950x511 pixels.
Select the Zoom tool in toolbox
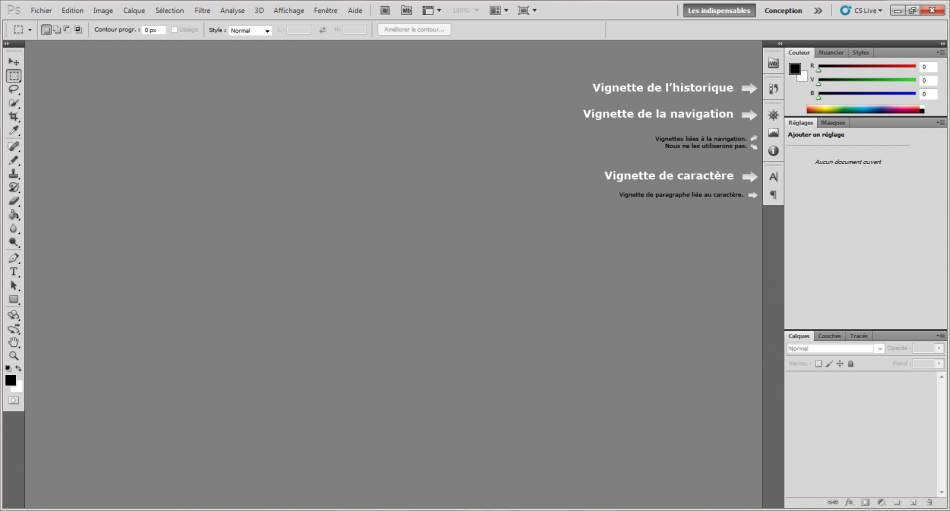tap(13, 356)
